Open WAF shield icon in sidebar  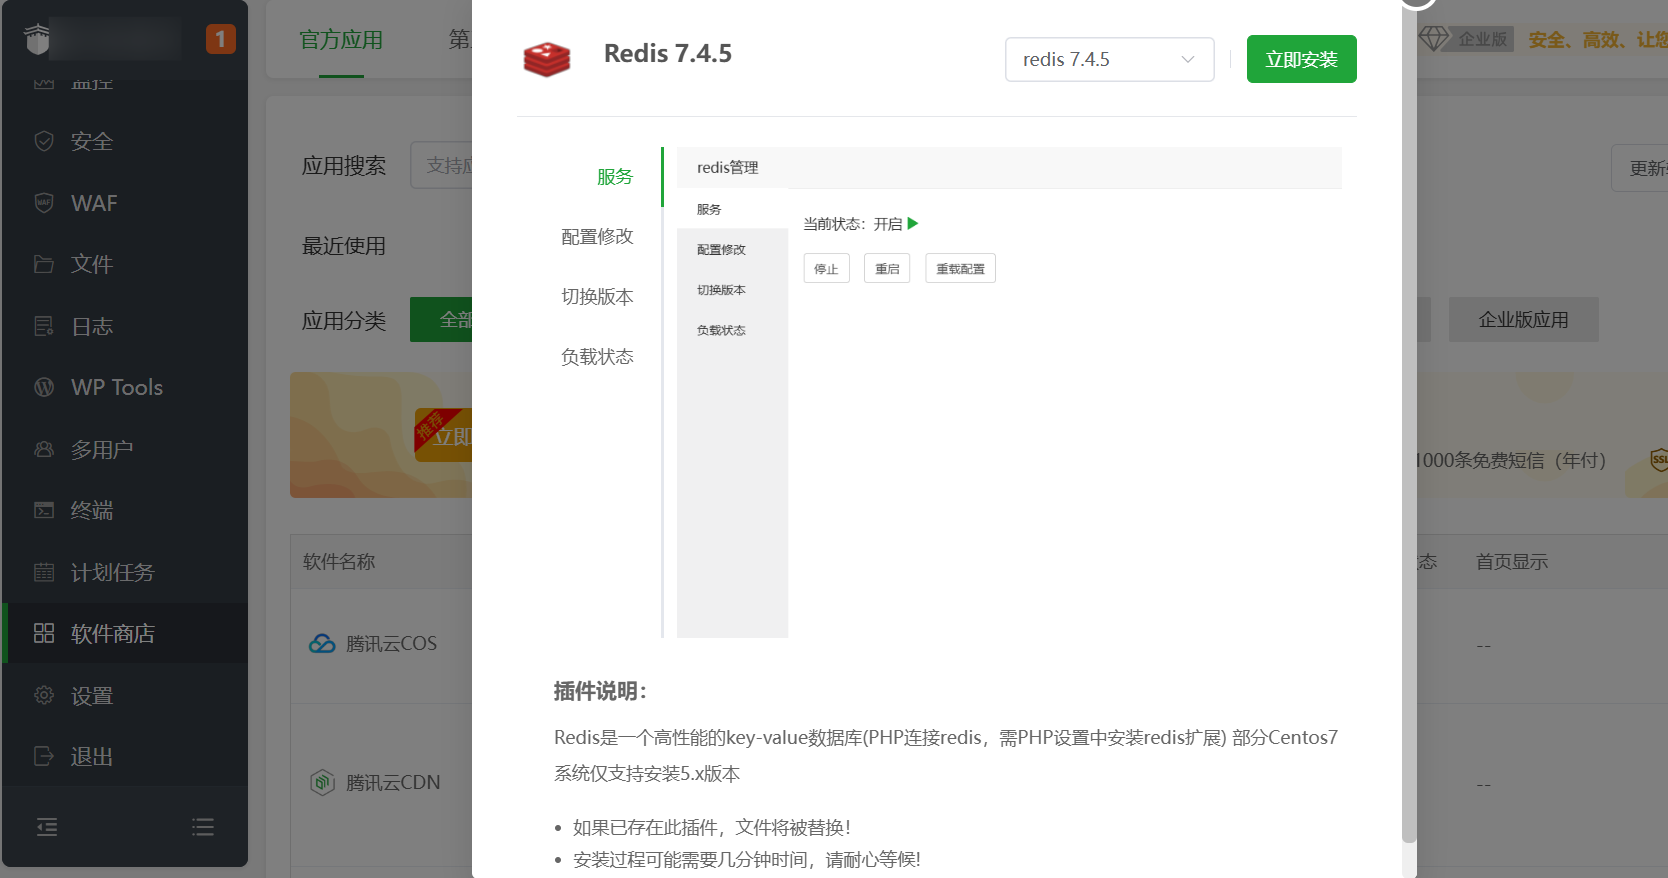tap(44, 203)
